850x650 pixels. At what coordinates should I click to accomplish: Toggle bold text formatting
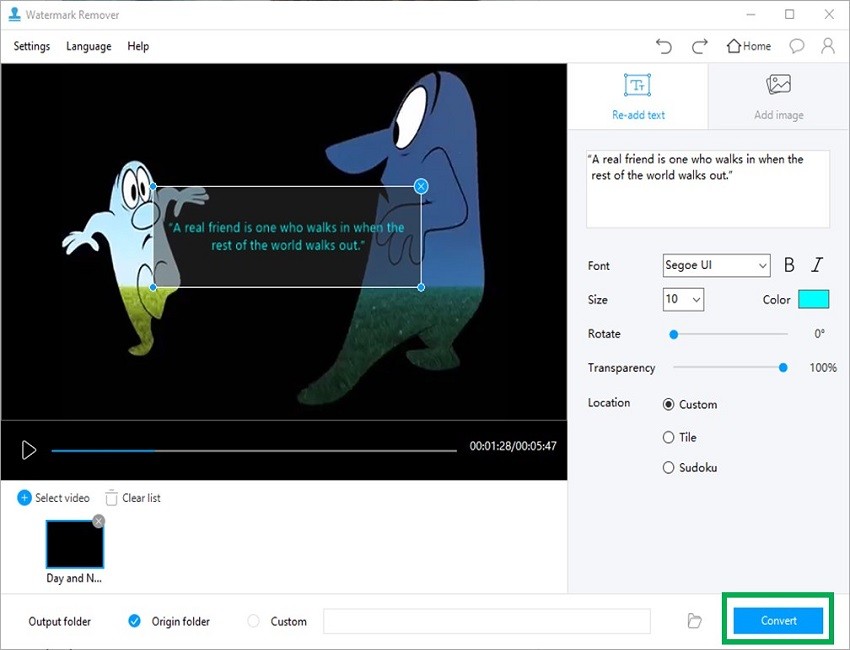point(789,265)
